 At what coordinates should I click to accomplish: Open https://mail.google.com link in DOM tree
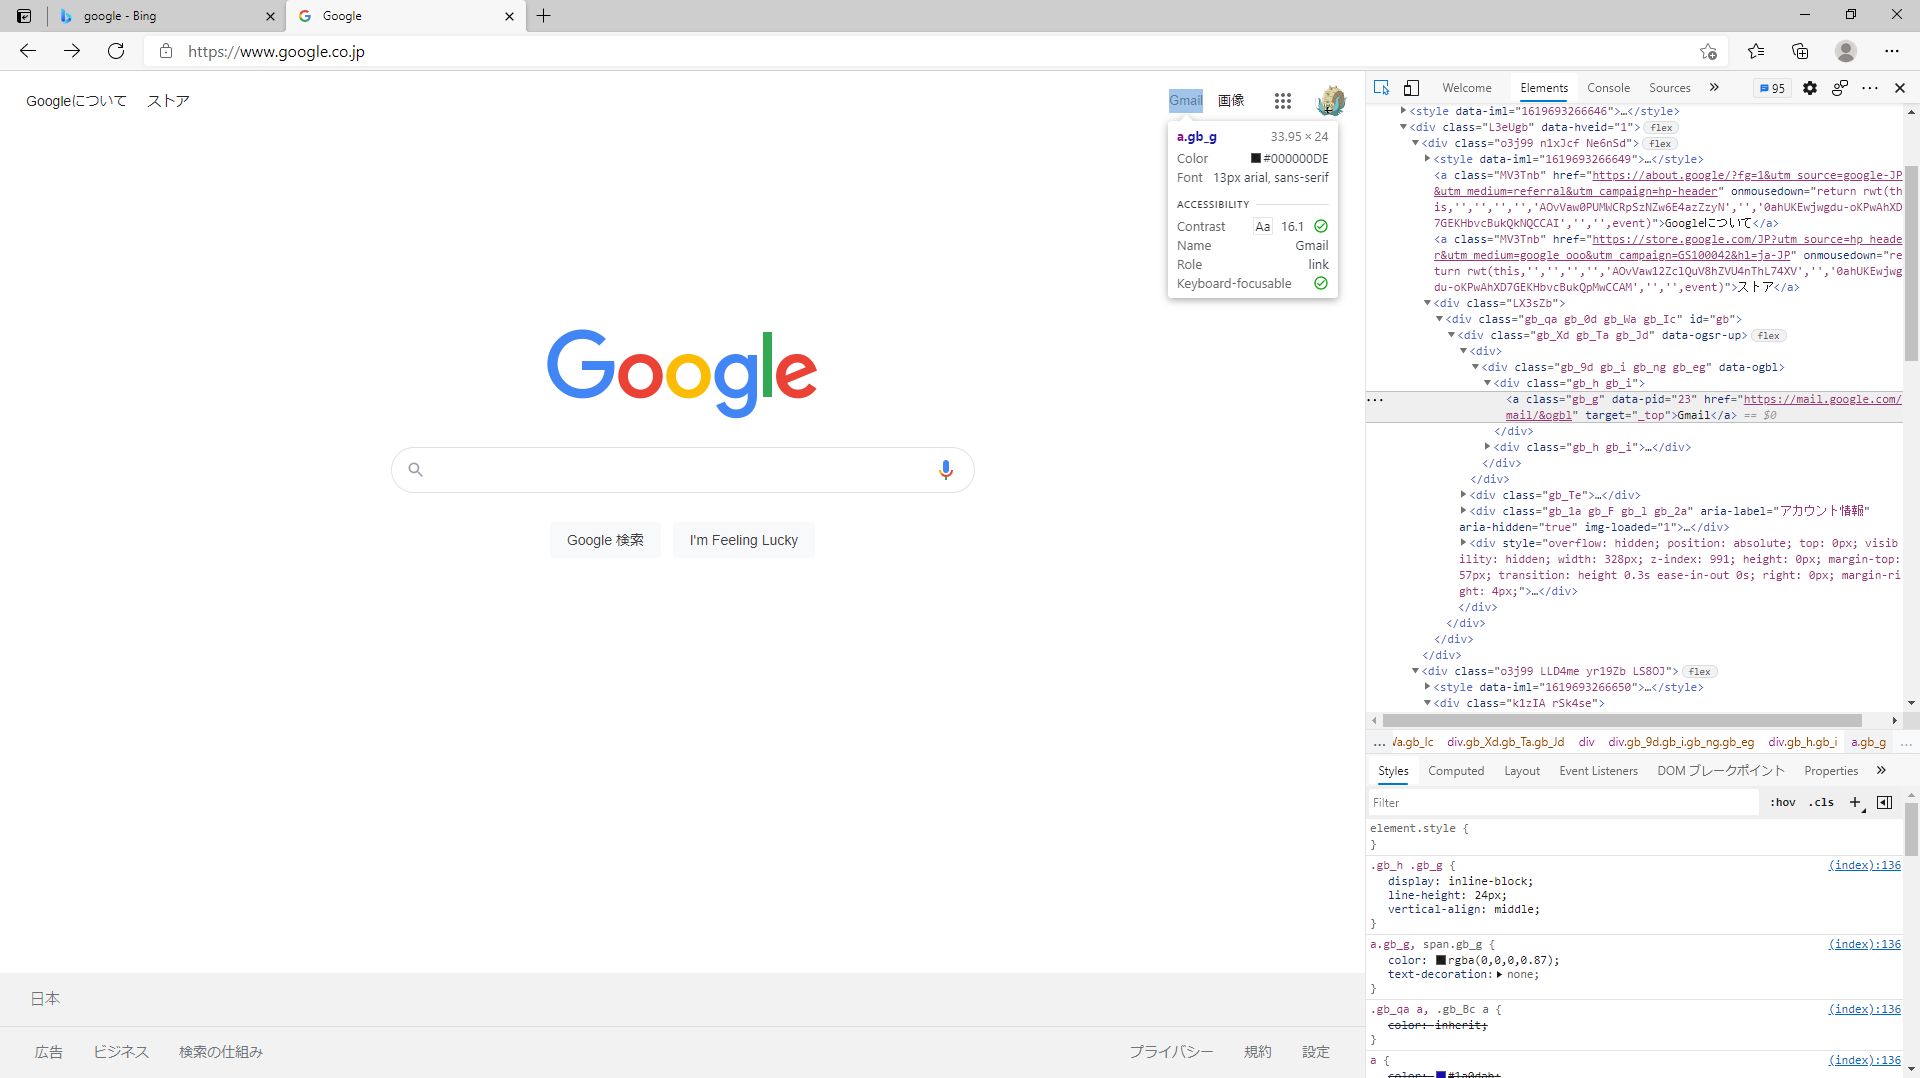(x=1703, y=407)
